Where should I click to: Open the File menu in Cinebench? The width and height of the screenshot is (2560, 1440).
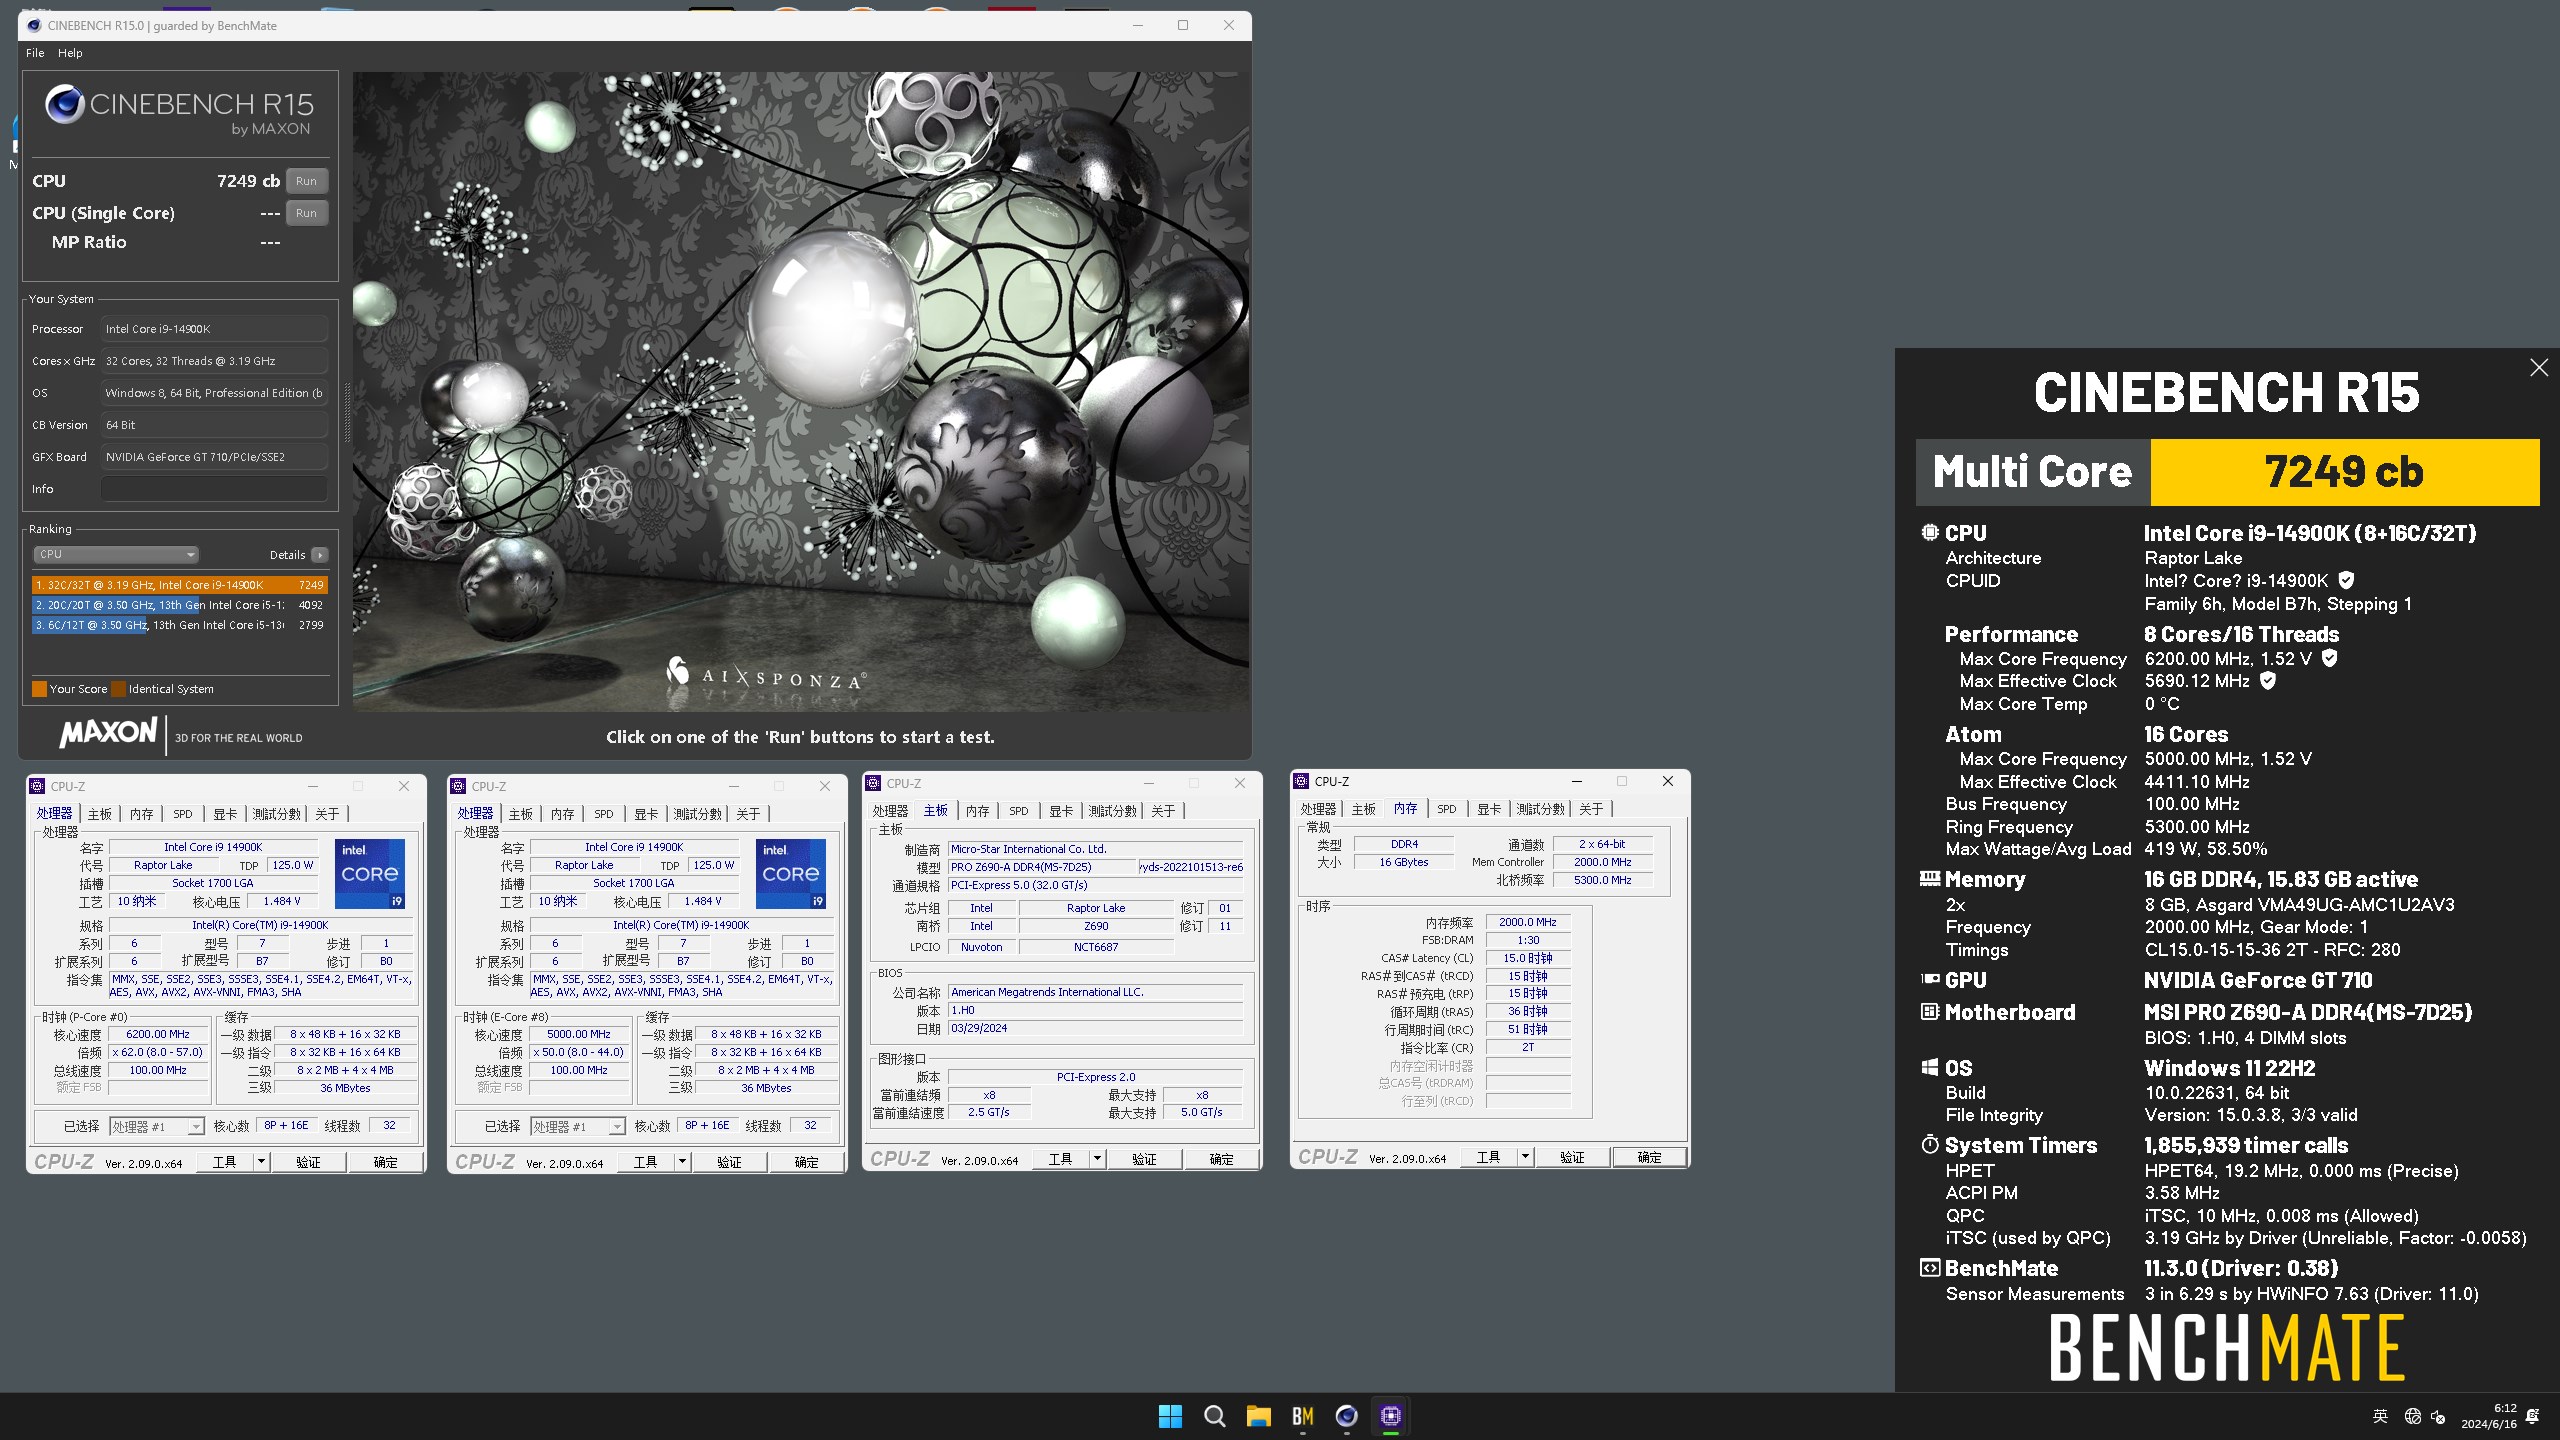click(35, 53)
